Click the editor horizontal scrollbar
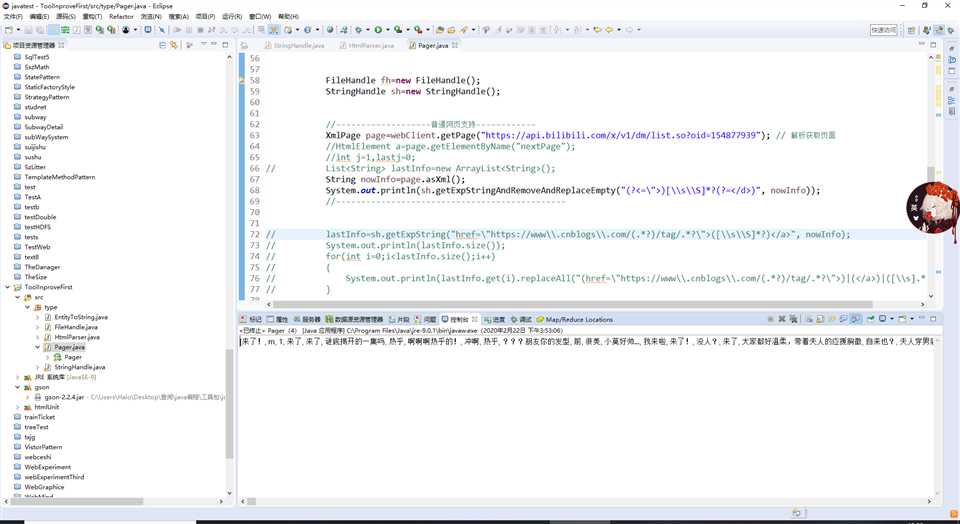The height and width of the screenshot is (524, 960). [x=572, y=304]
